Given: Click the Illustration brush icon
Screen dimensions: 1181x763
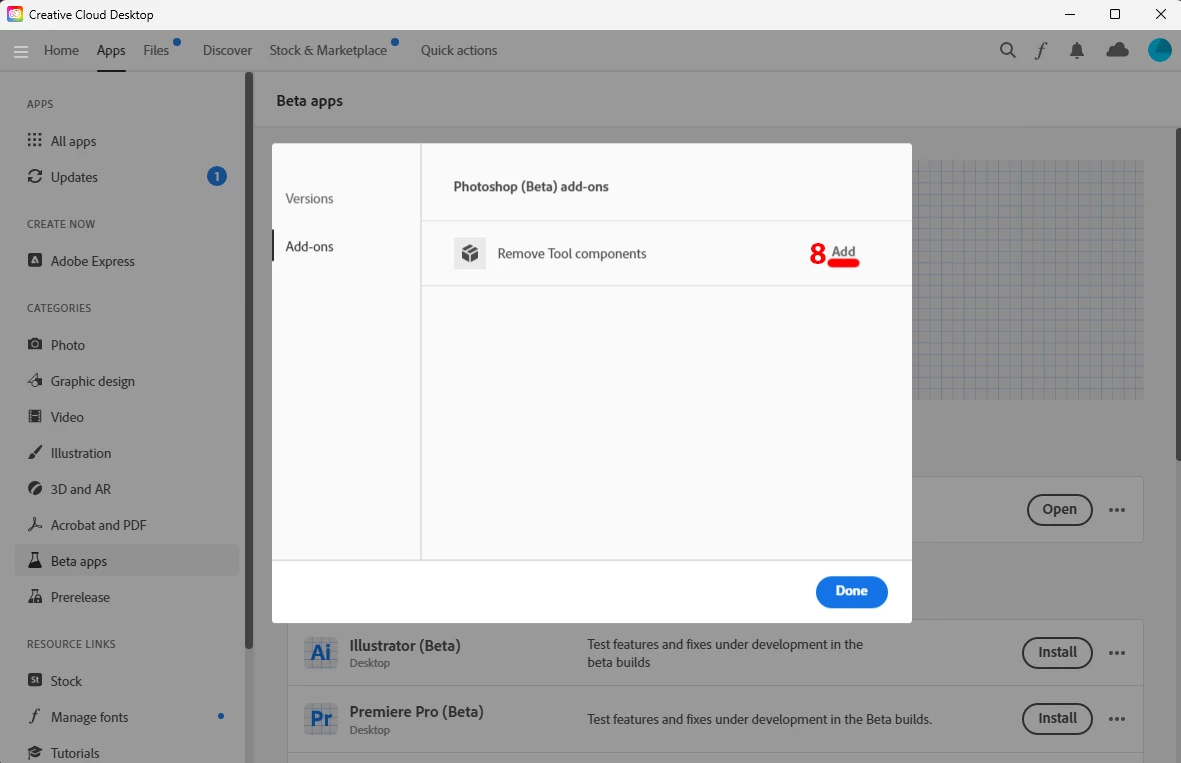Looking at the screenshot, I should [x=35, y=453].
